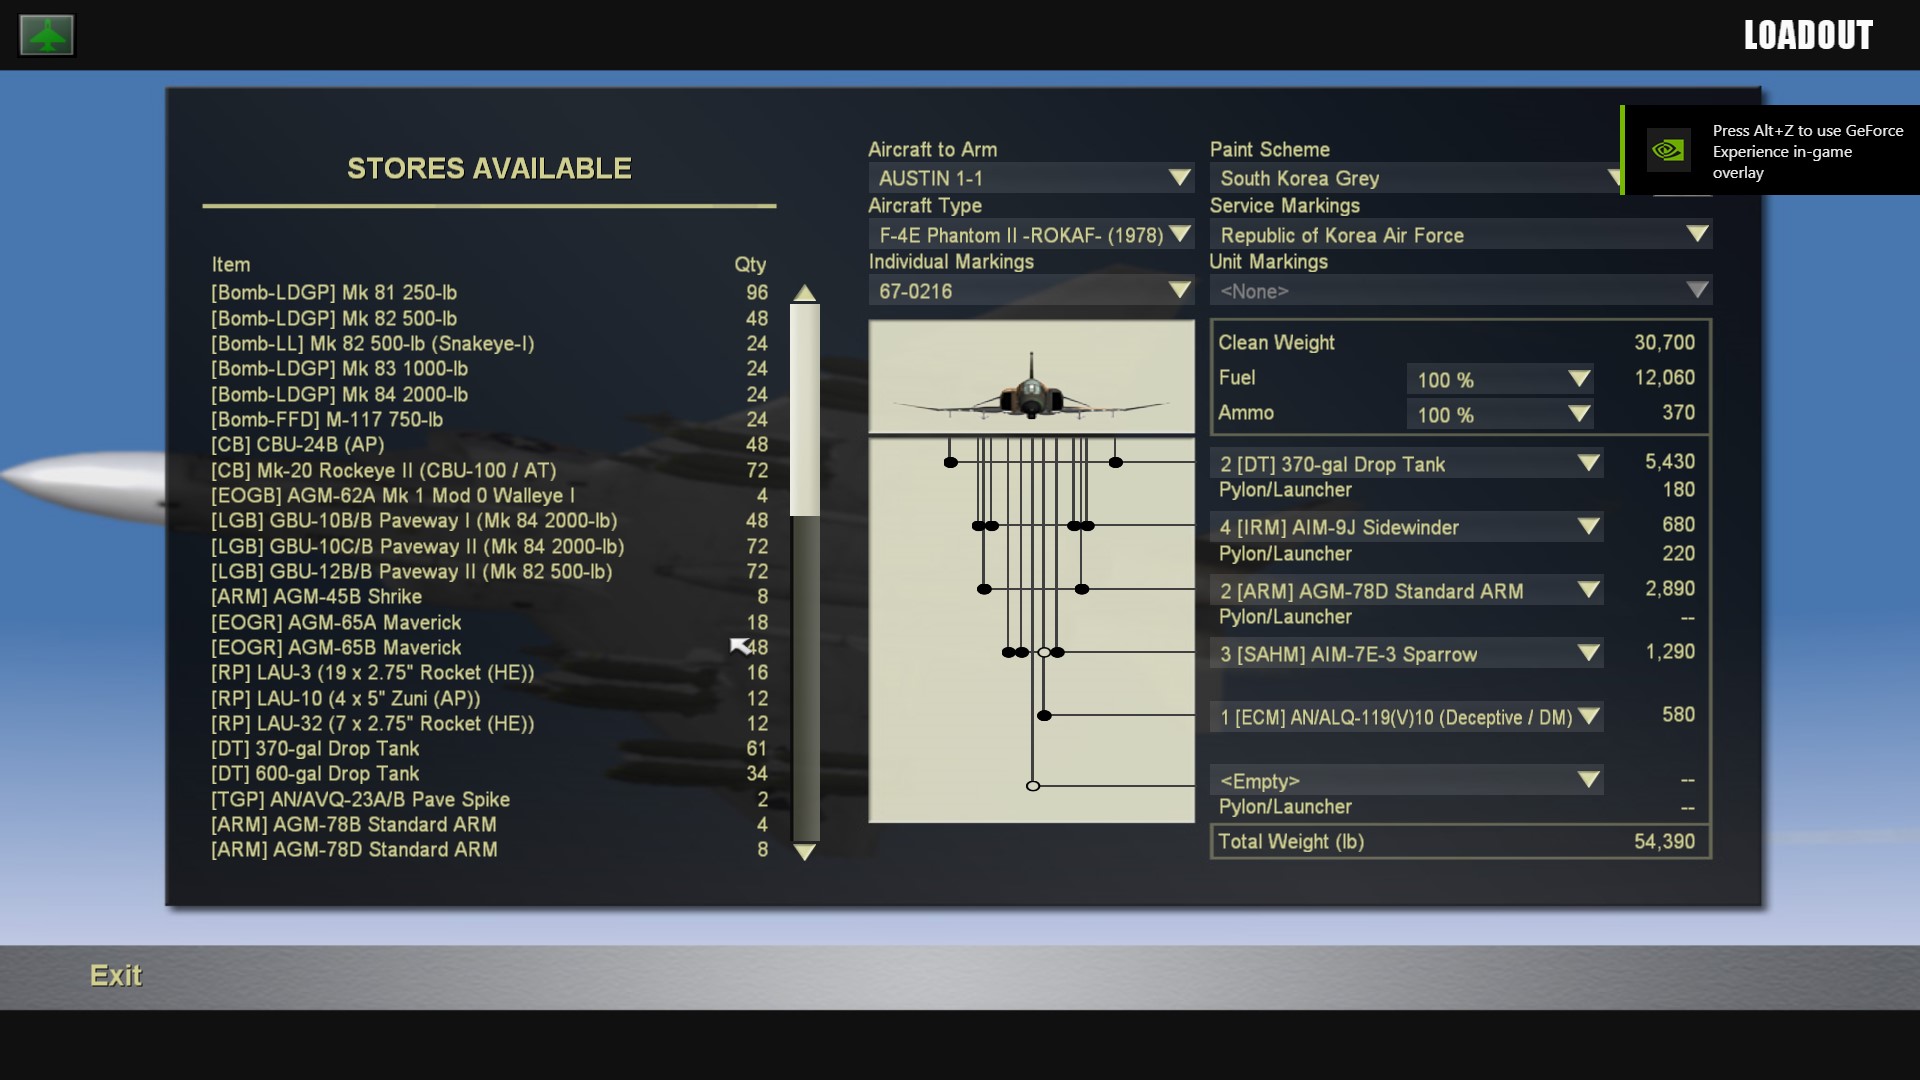The image size is (1920, 1080).
Task: Select Mk 82 500-lb bomb row
Action: [x=490, y=318]
